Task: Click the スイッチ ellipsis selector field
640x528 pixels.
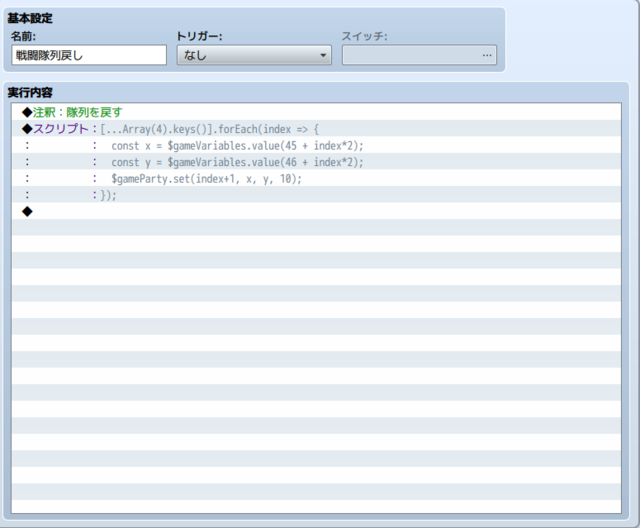Action: click(419, 55)
